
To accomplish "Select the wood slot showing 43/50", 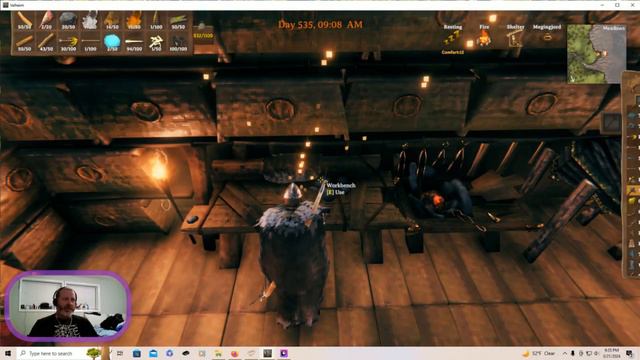I will click(46, 42).
